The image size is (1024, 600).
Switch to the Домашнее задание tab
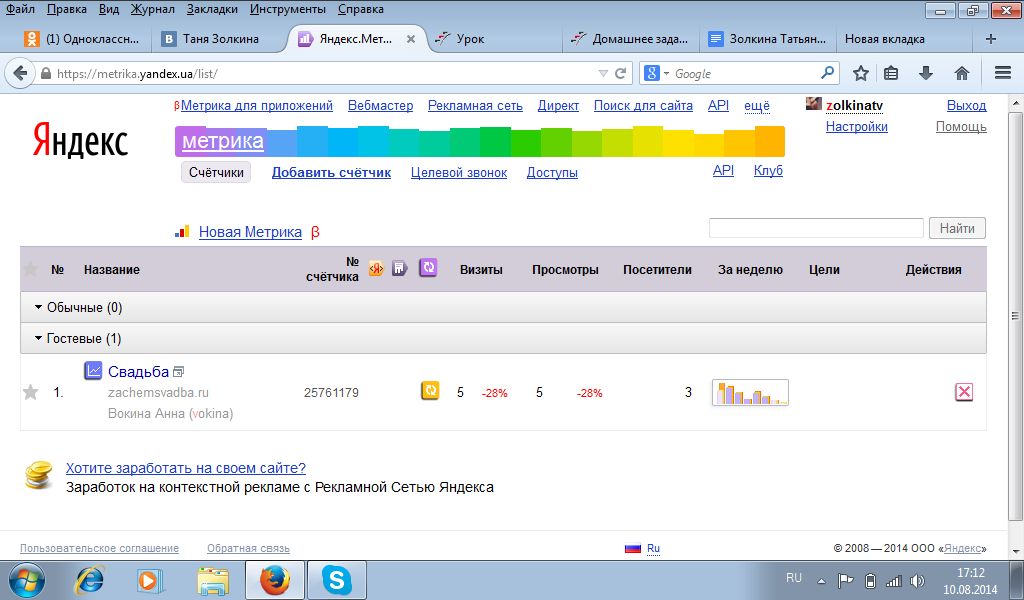(x=630, y=39)
